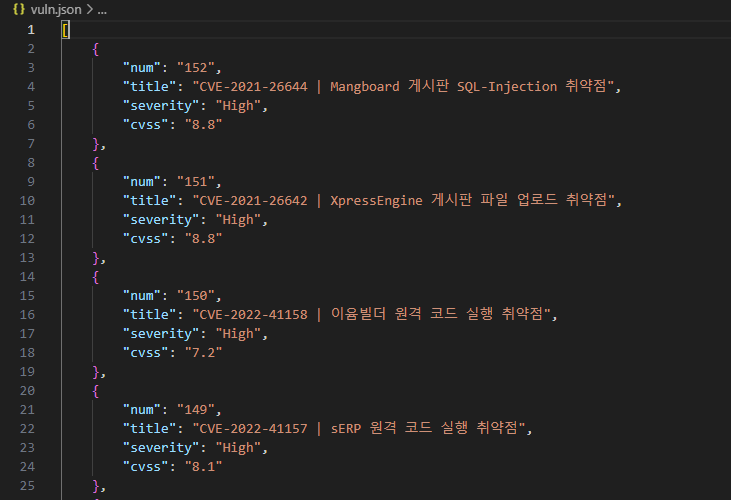Click the opening brace on line 20
This screenshot has height=500, width=731.
click(x=96, y=391)
